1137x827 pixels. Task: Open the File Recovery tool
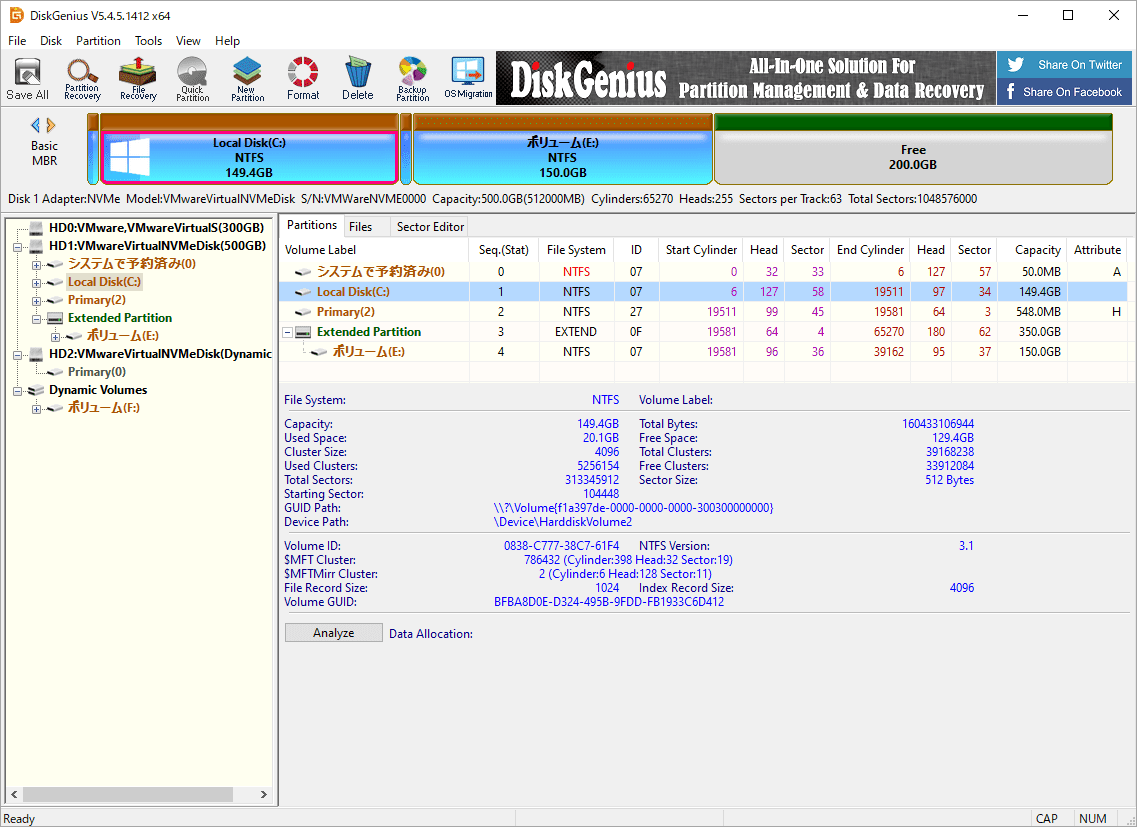(137, 77)
